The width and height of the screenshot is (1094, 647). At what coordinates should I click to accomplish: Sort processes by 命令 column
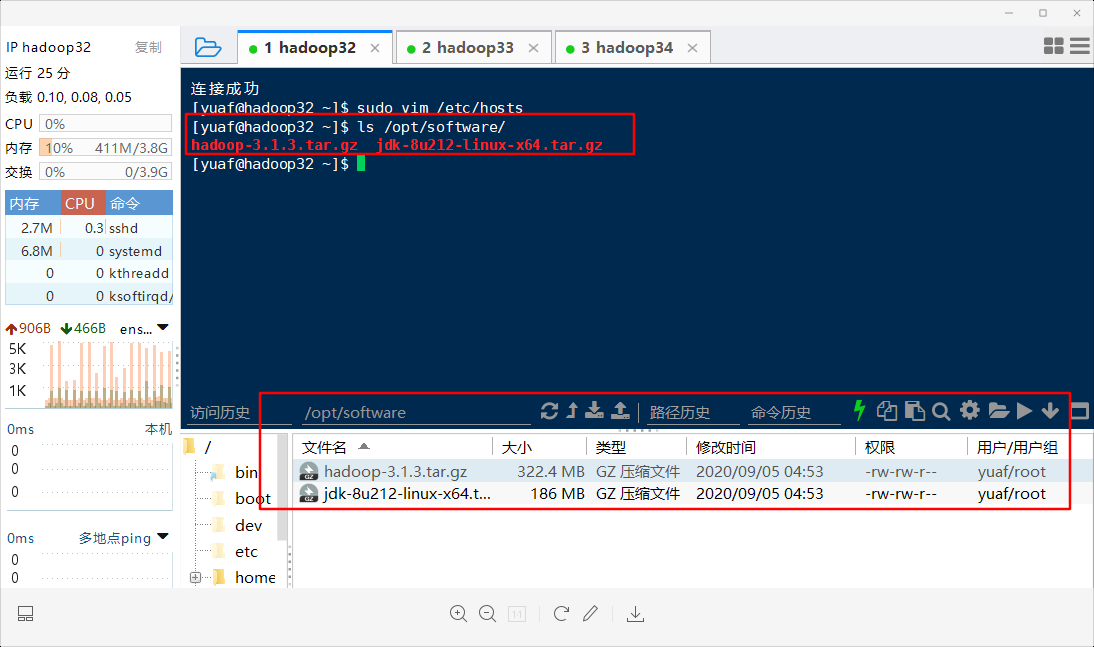(139, 203)
